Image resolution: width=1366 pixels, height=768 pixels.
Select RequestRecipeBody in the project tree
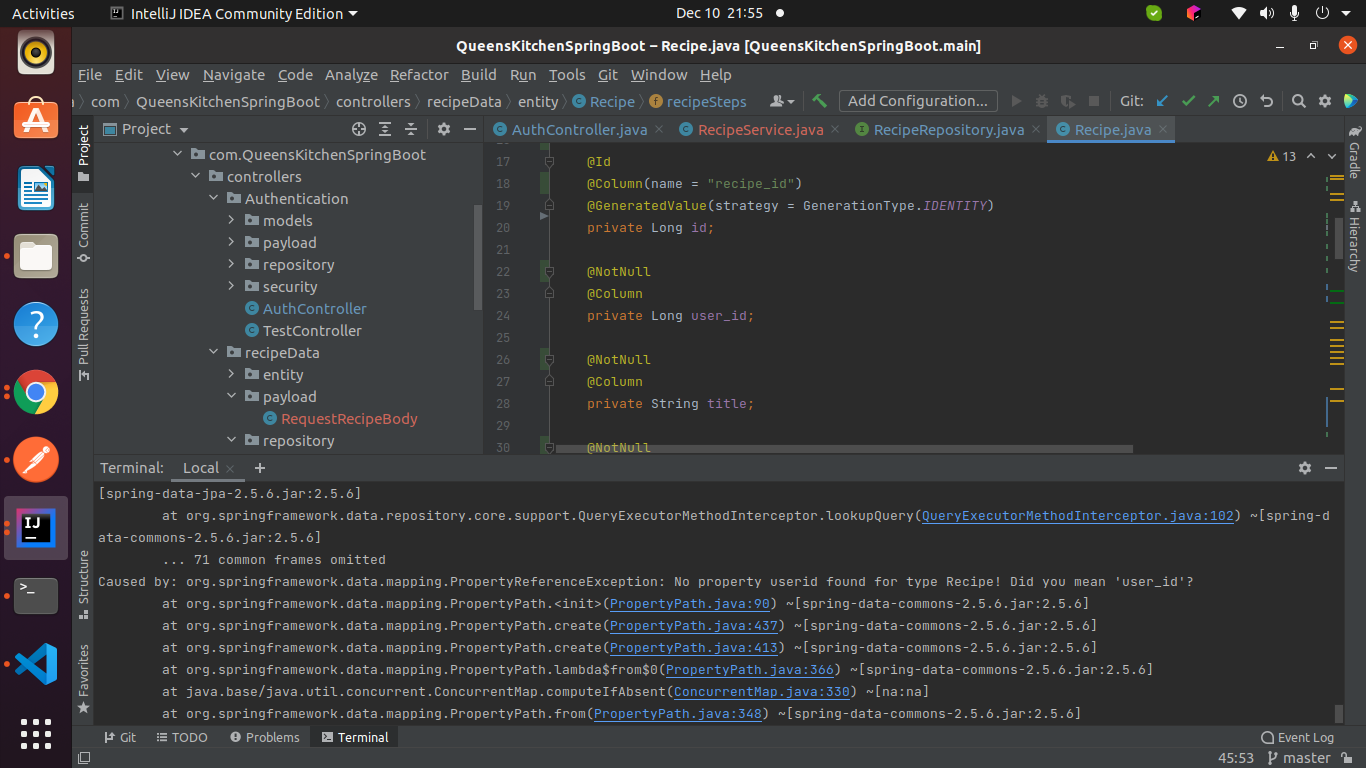point(349,419)
